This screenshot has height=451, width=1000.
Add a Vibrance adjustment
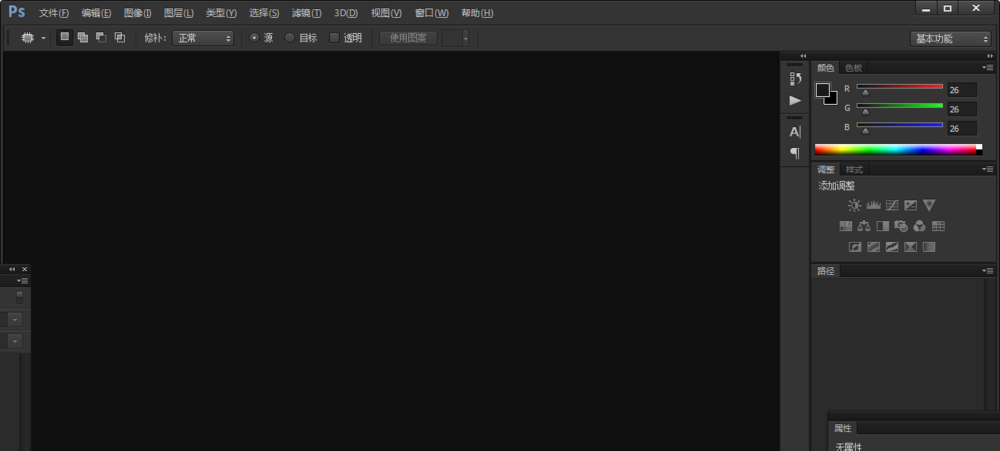coord(929,205)
